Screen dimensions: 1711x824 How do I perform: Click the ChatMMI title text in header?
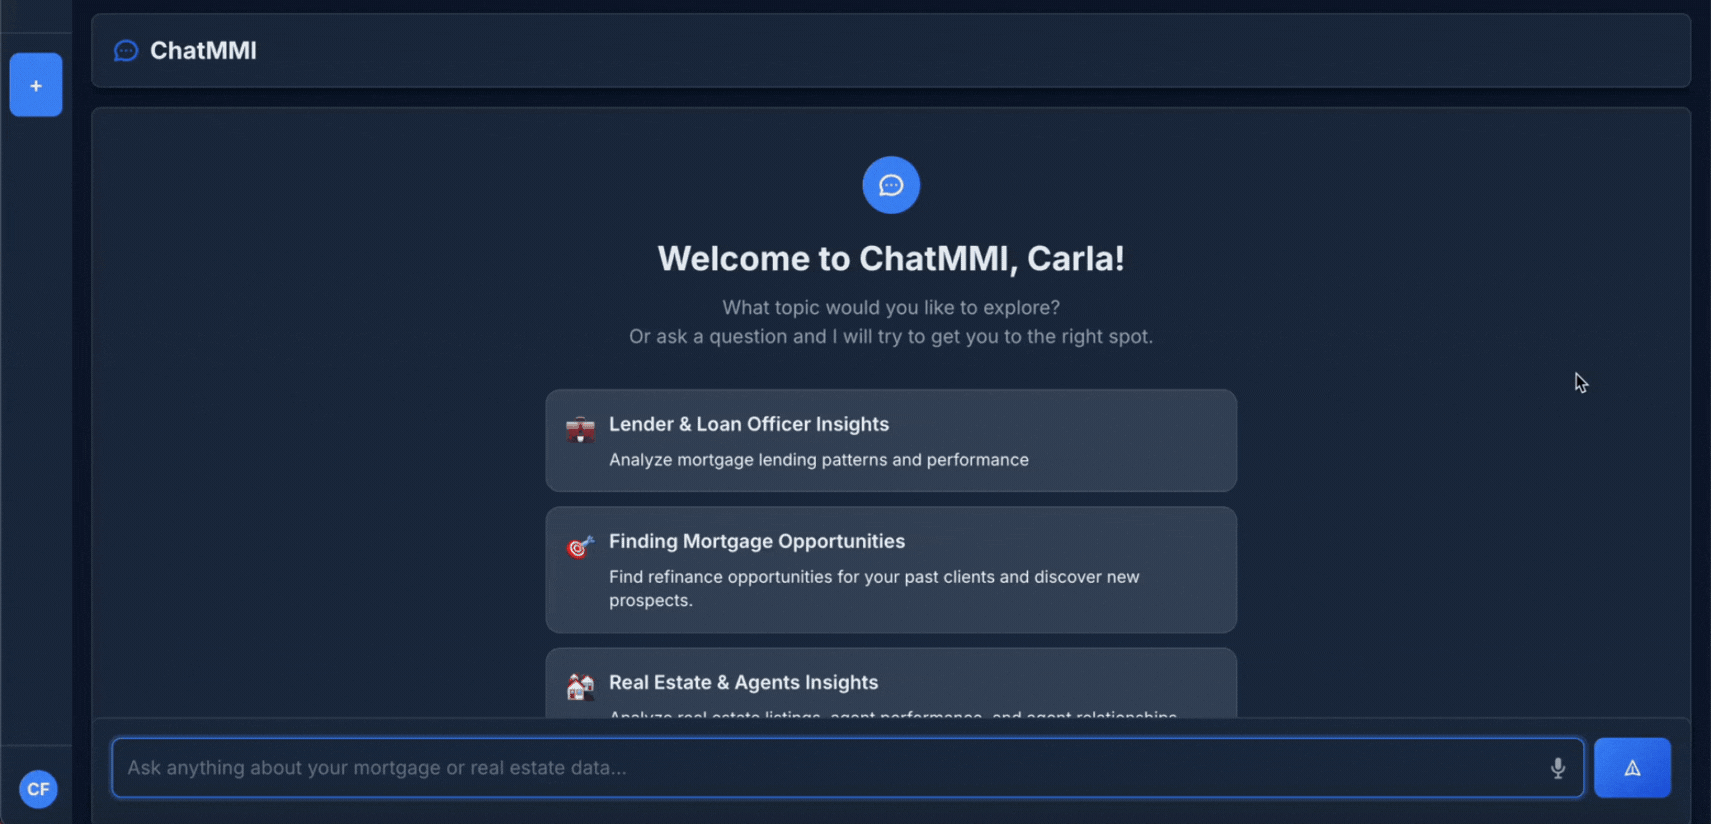[x=203, y=51]
